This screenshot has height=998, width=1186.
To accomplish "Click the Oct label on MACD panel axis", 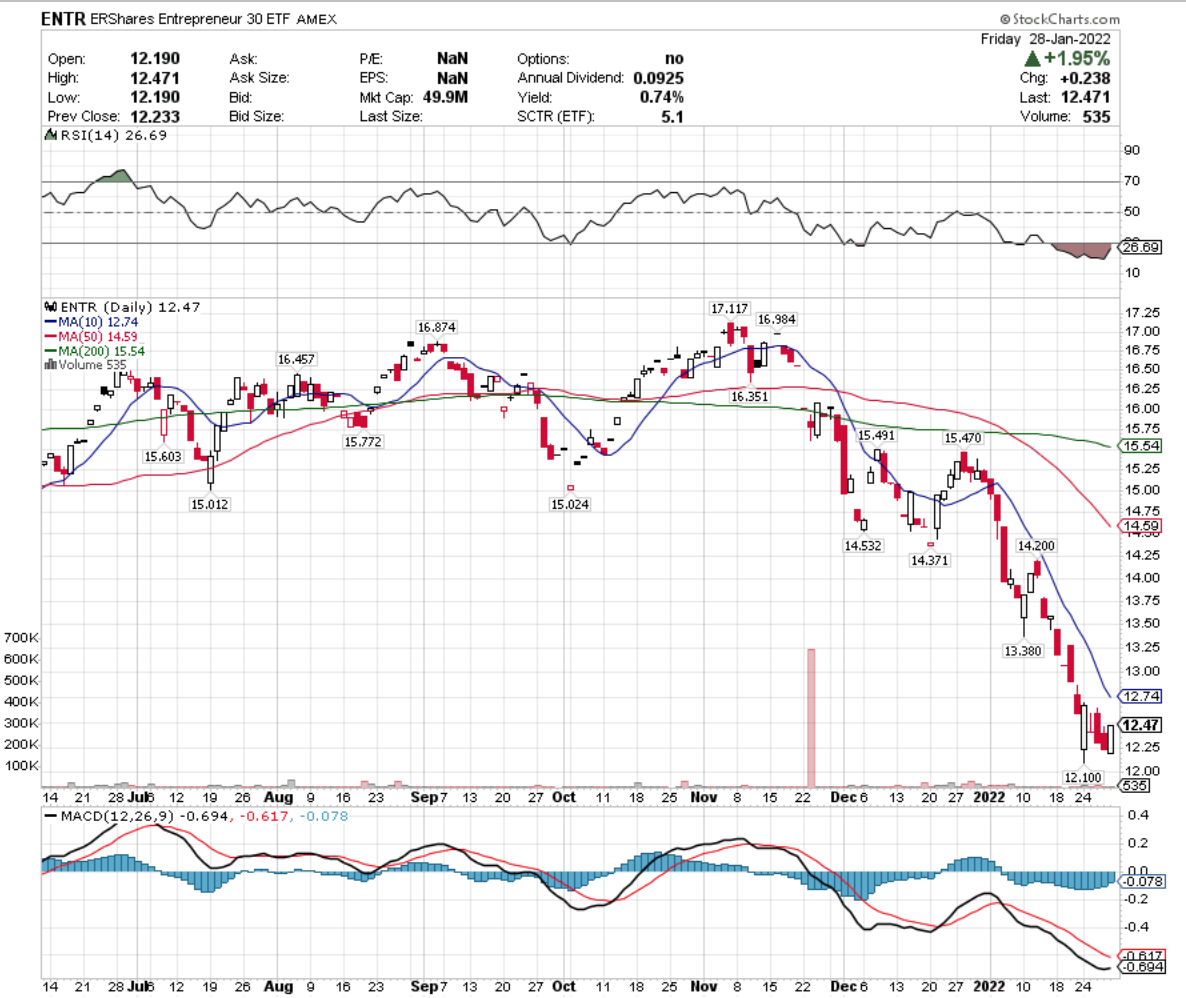I will [x=564, y=986].
